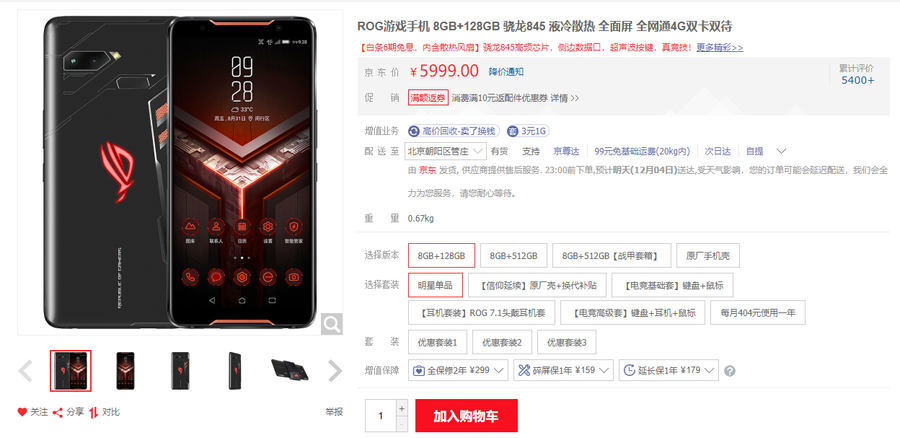Click the heart 关注 favorite icon

(x=22, y=412)
